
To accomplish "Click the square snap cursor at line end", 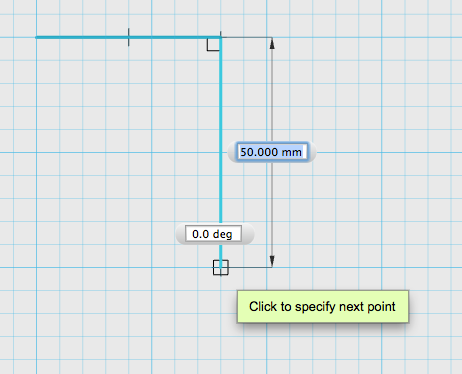I will [x=221, y=267].
